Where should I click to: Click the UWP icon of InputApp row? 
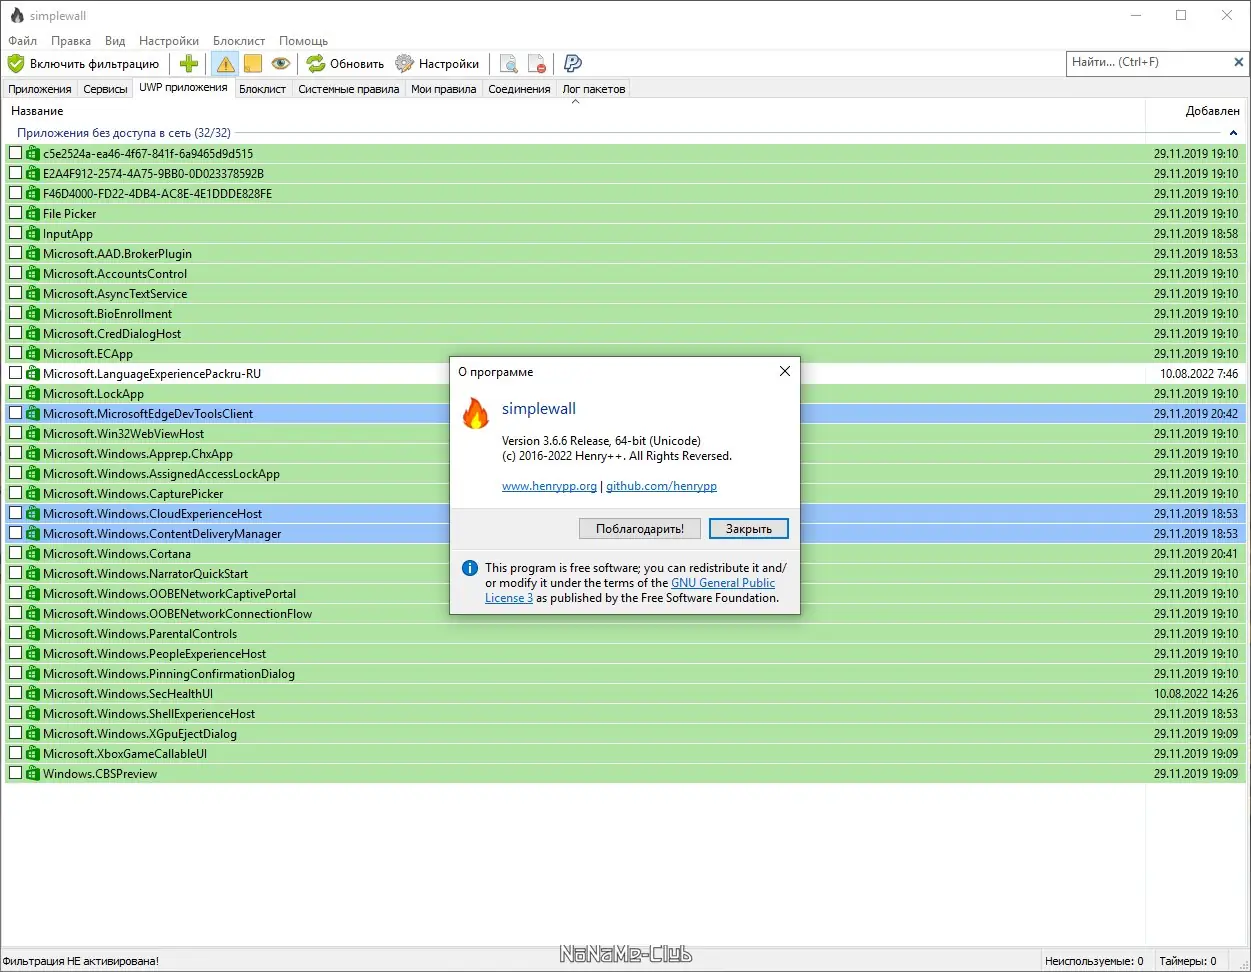[33, 234]
